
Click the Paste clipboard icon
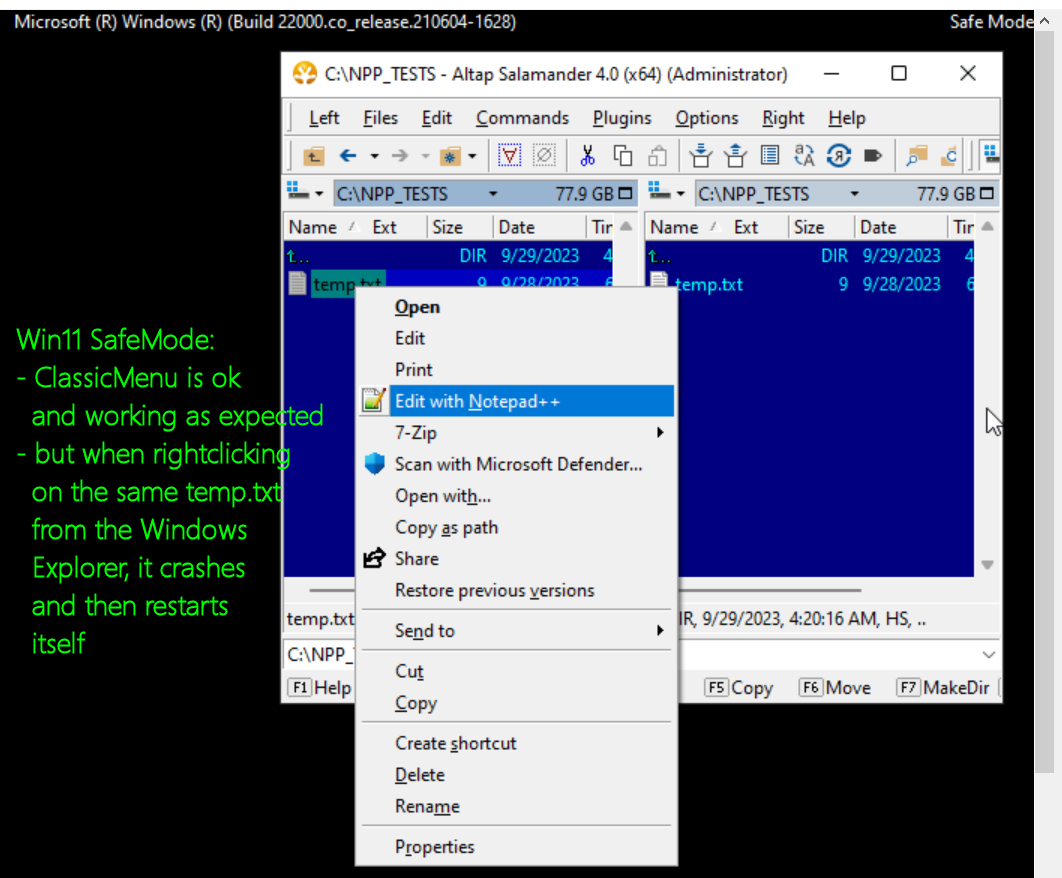pyautogui.click(x=657, y=156)
